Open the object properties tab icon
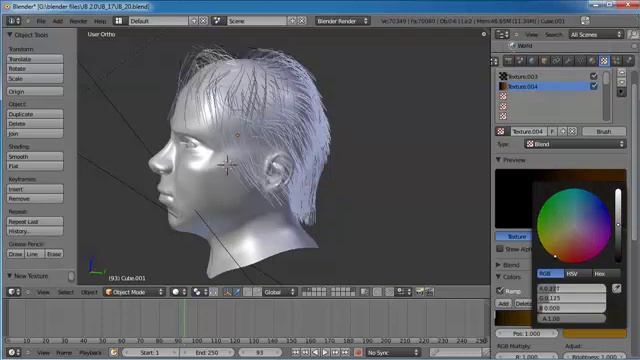This screenshot has height=360, width=640. coord(544,61)
